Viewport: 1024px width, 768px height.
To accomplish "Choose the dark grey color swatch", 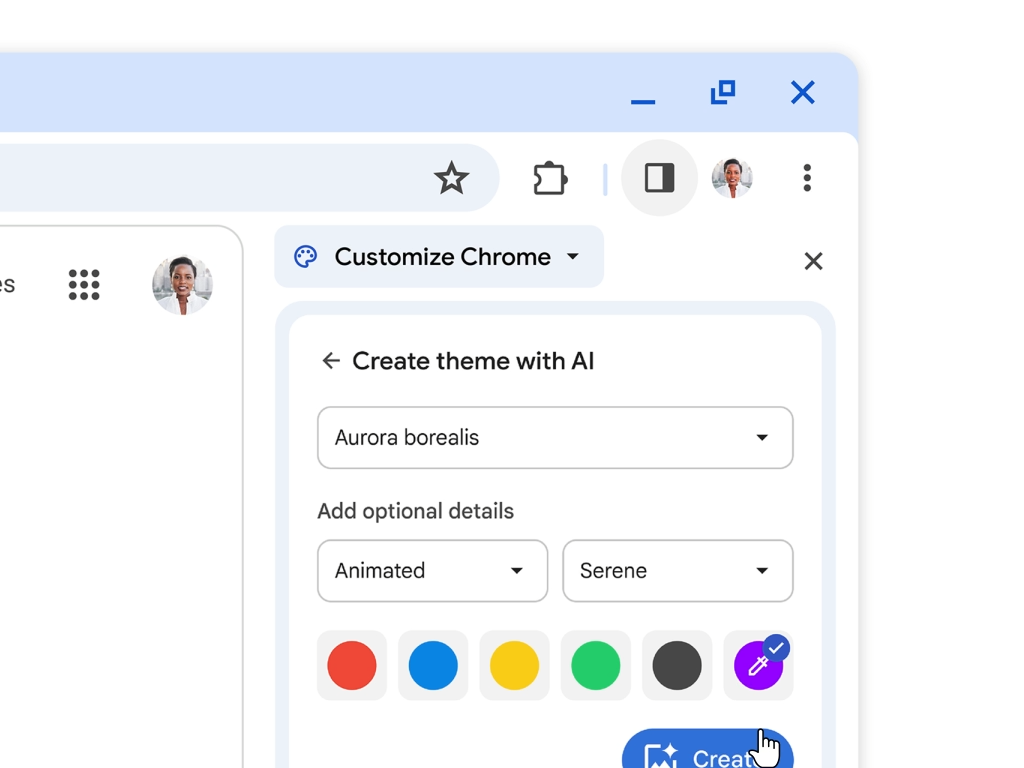I will (x=677, y=665).
